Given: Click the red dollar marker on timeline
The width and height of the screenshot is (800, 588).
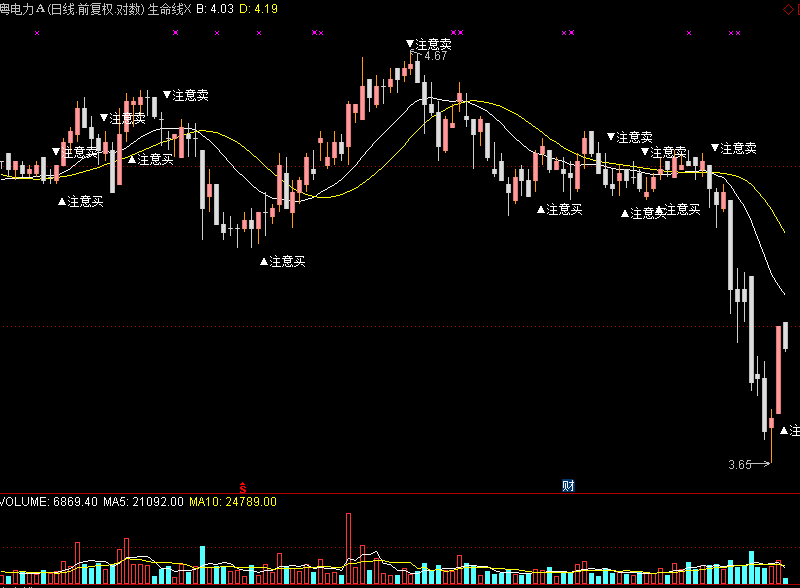Looking at the screenshot, I should [241, 487].
